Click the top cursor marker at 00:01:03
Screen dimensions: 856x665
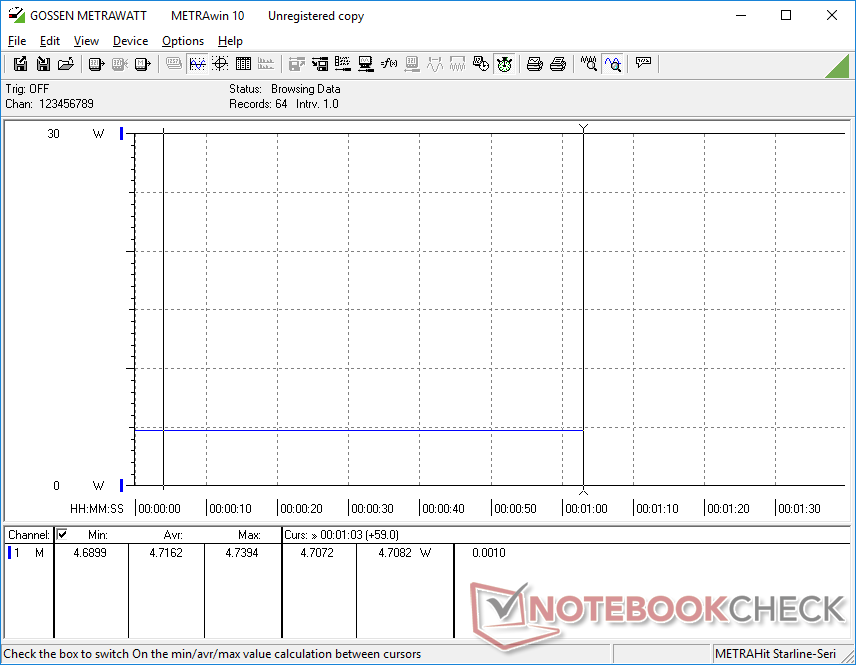[x=584, y=128]
